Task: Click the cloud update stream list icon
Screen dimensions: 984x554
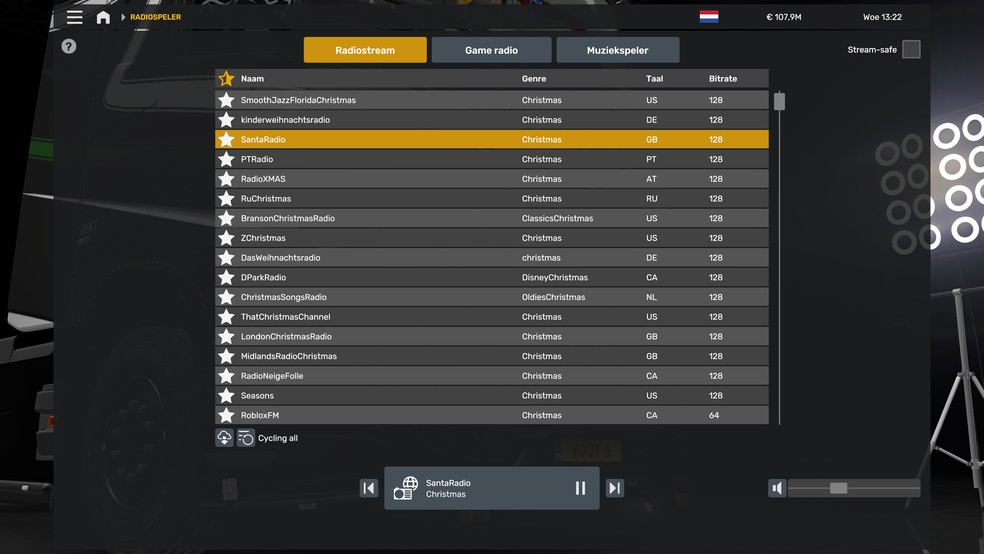Action: coord(225,438)
